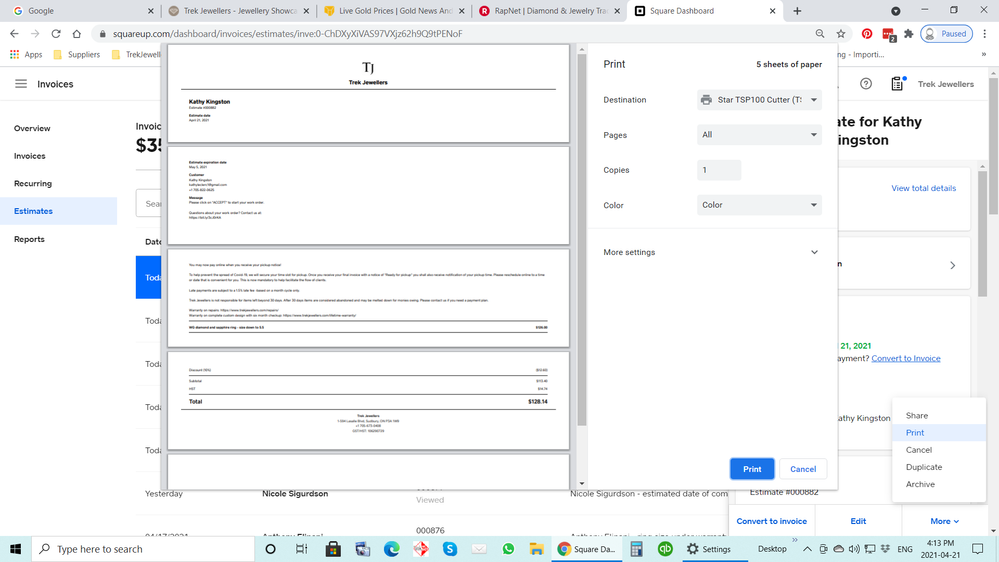Open the Pages dropdown set to All
999x562 pixels.
click(x=759, y=135)
